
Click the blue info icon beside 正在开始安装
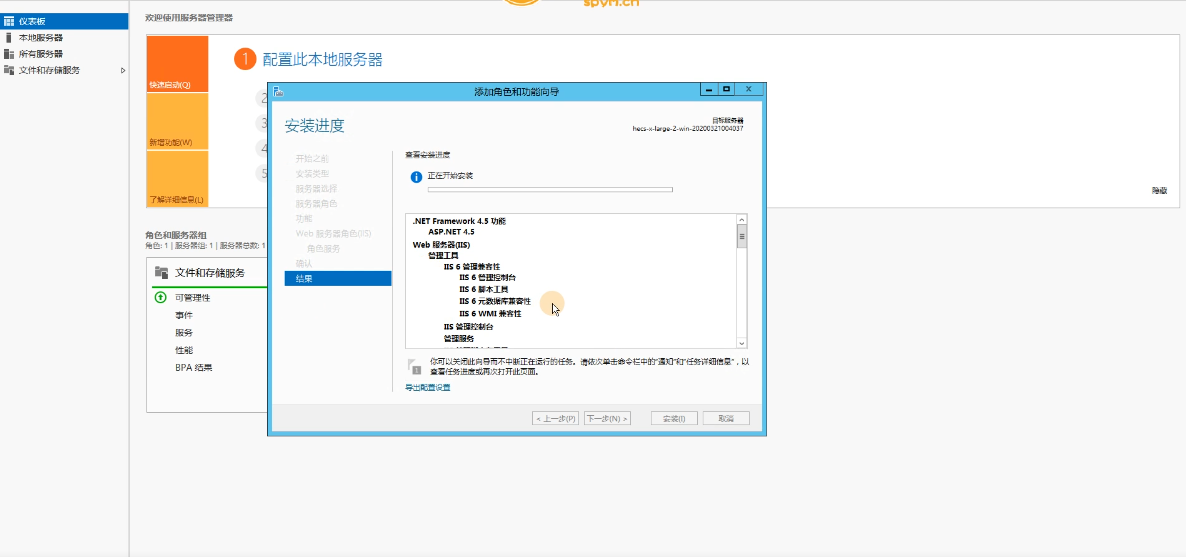[416, 176]
